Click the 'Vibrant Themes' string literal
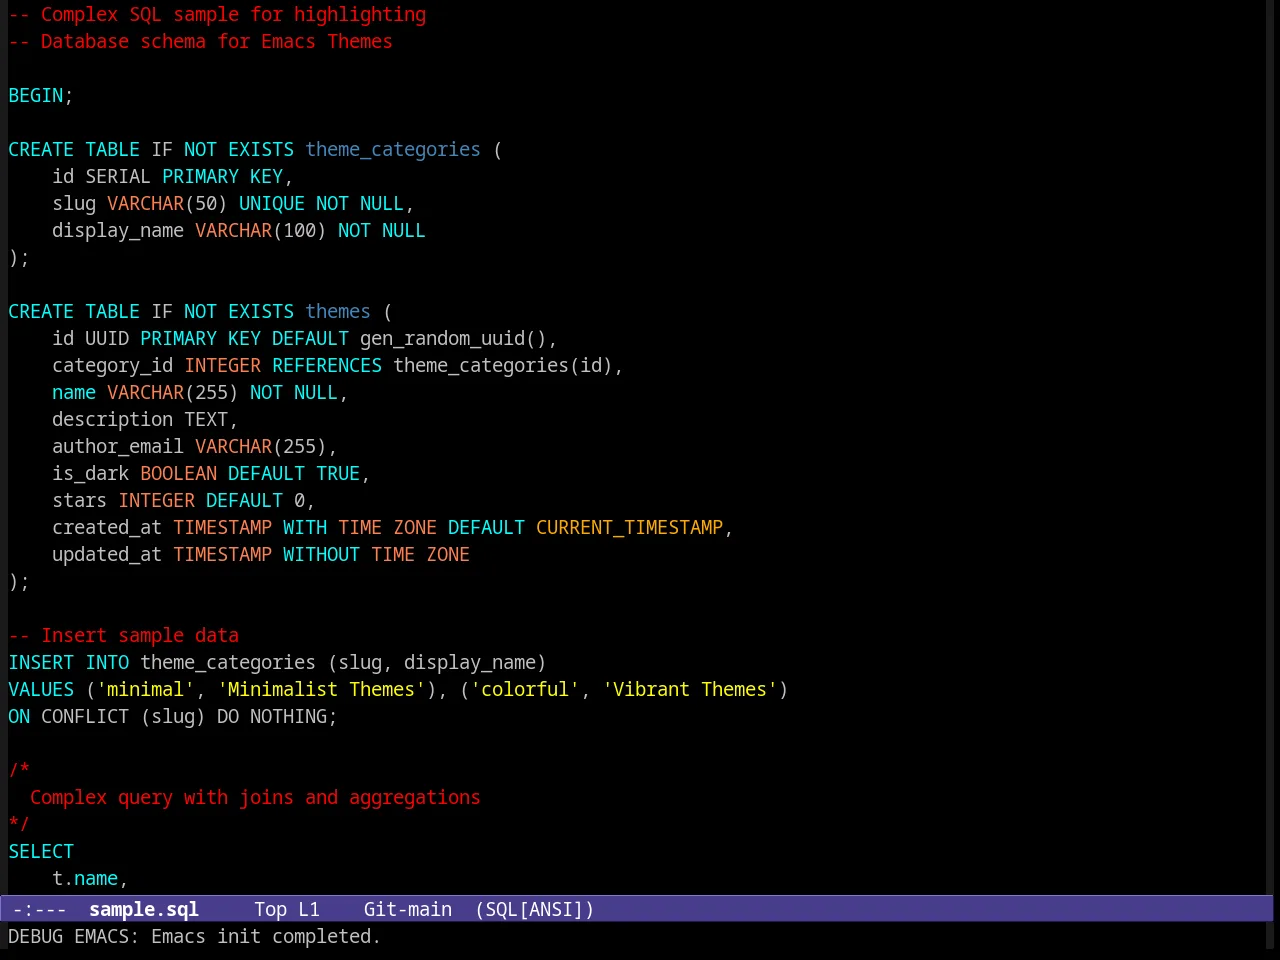The width and height of the screenshot is (1280, 960). (x=690, y=689)
